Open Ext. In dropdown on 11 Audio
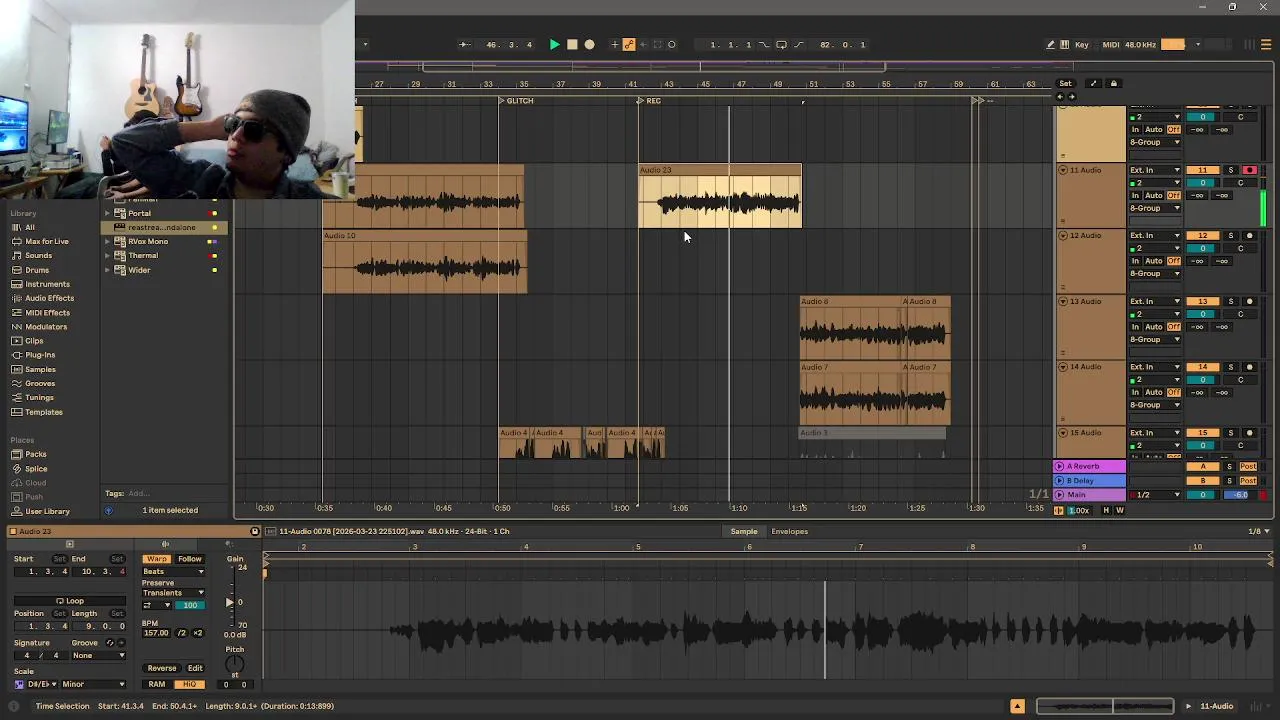1280x720 pixels. click(x=1155, y=170)
